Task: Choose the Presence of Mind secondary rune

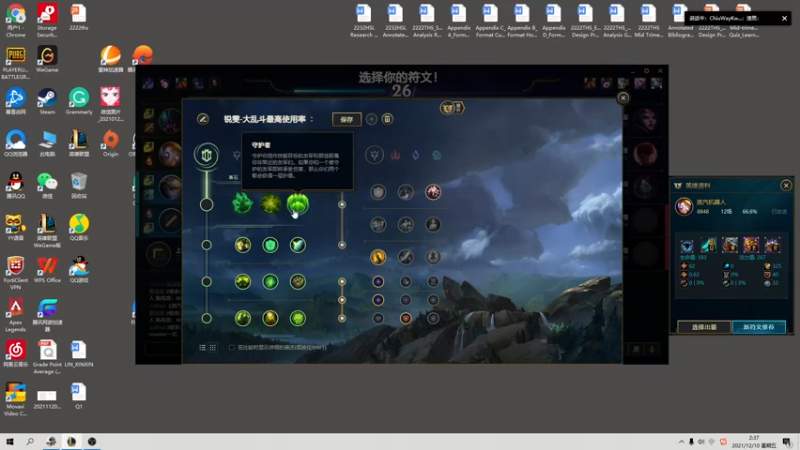Action: coord(433,192)
